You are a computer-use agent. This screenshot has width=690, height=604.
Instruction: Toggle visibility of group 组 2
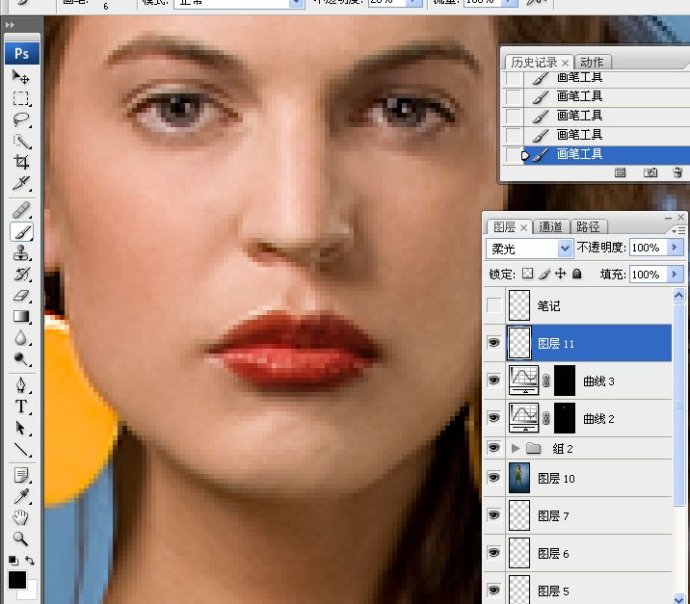click(x=494, y=448)
